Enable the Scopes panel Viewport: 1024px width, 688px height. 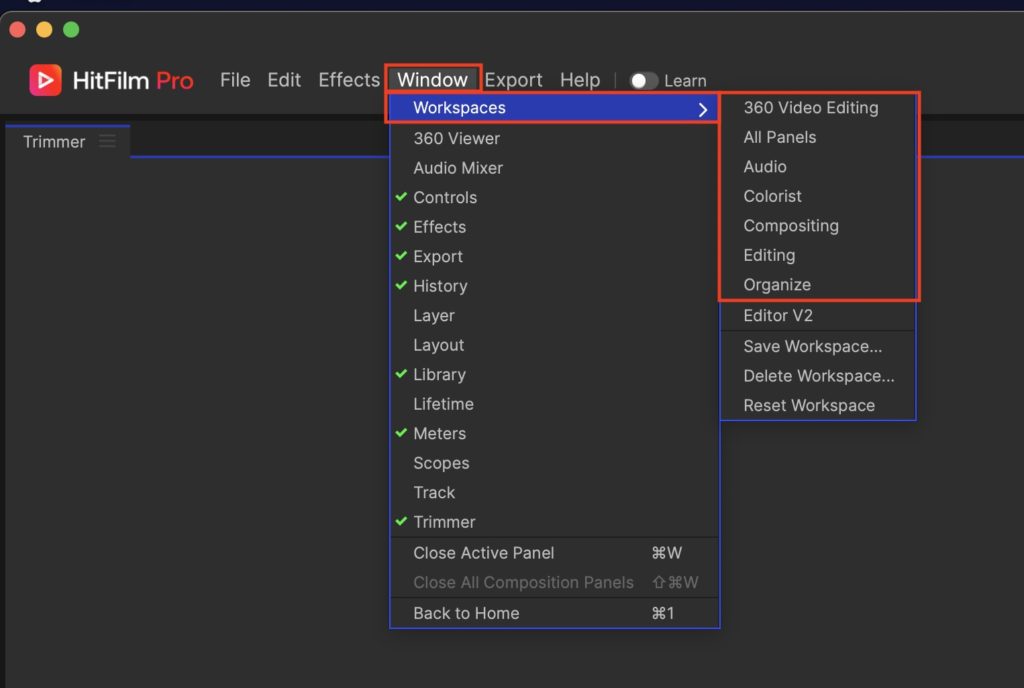554,463
